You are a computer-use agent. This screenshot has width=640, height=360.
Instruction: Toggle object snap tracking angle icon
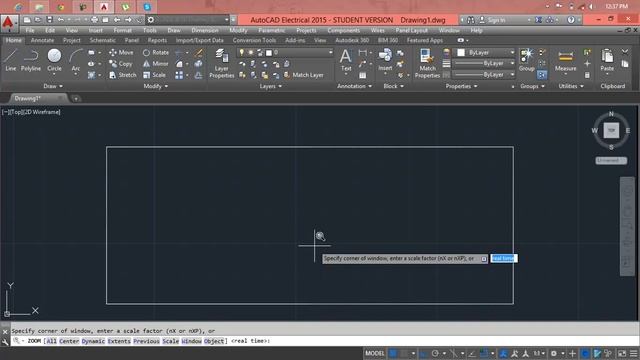pyautogui.click(x=472, y=353)
